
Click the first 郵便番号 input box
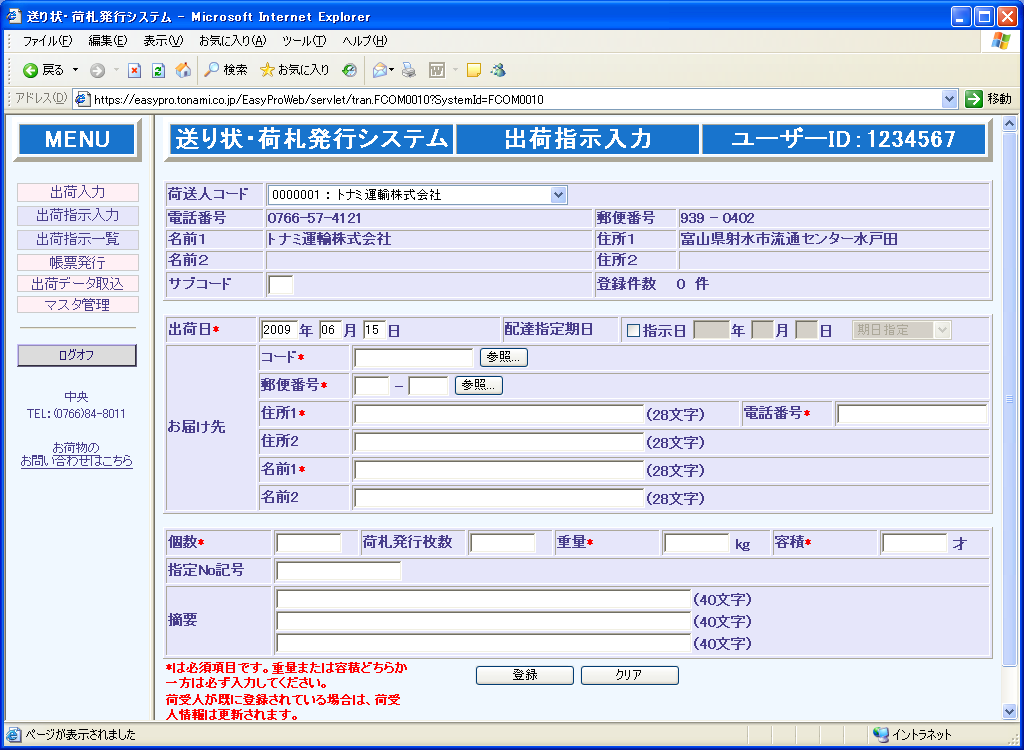click(x=372, y=386)
